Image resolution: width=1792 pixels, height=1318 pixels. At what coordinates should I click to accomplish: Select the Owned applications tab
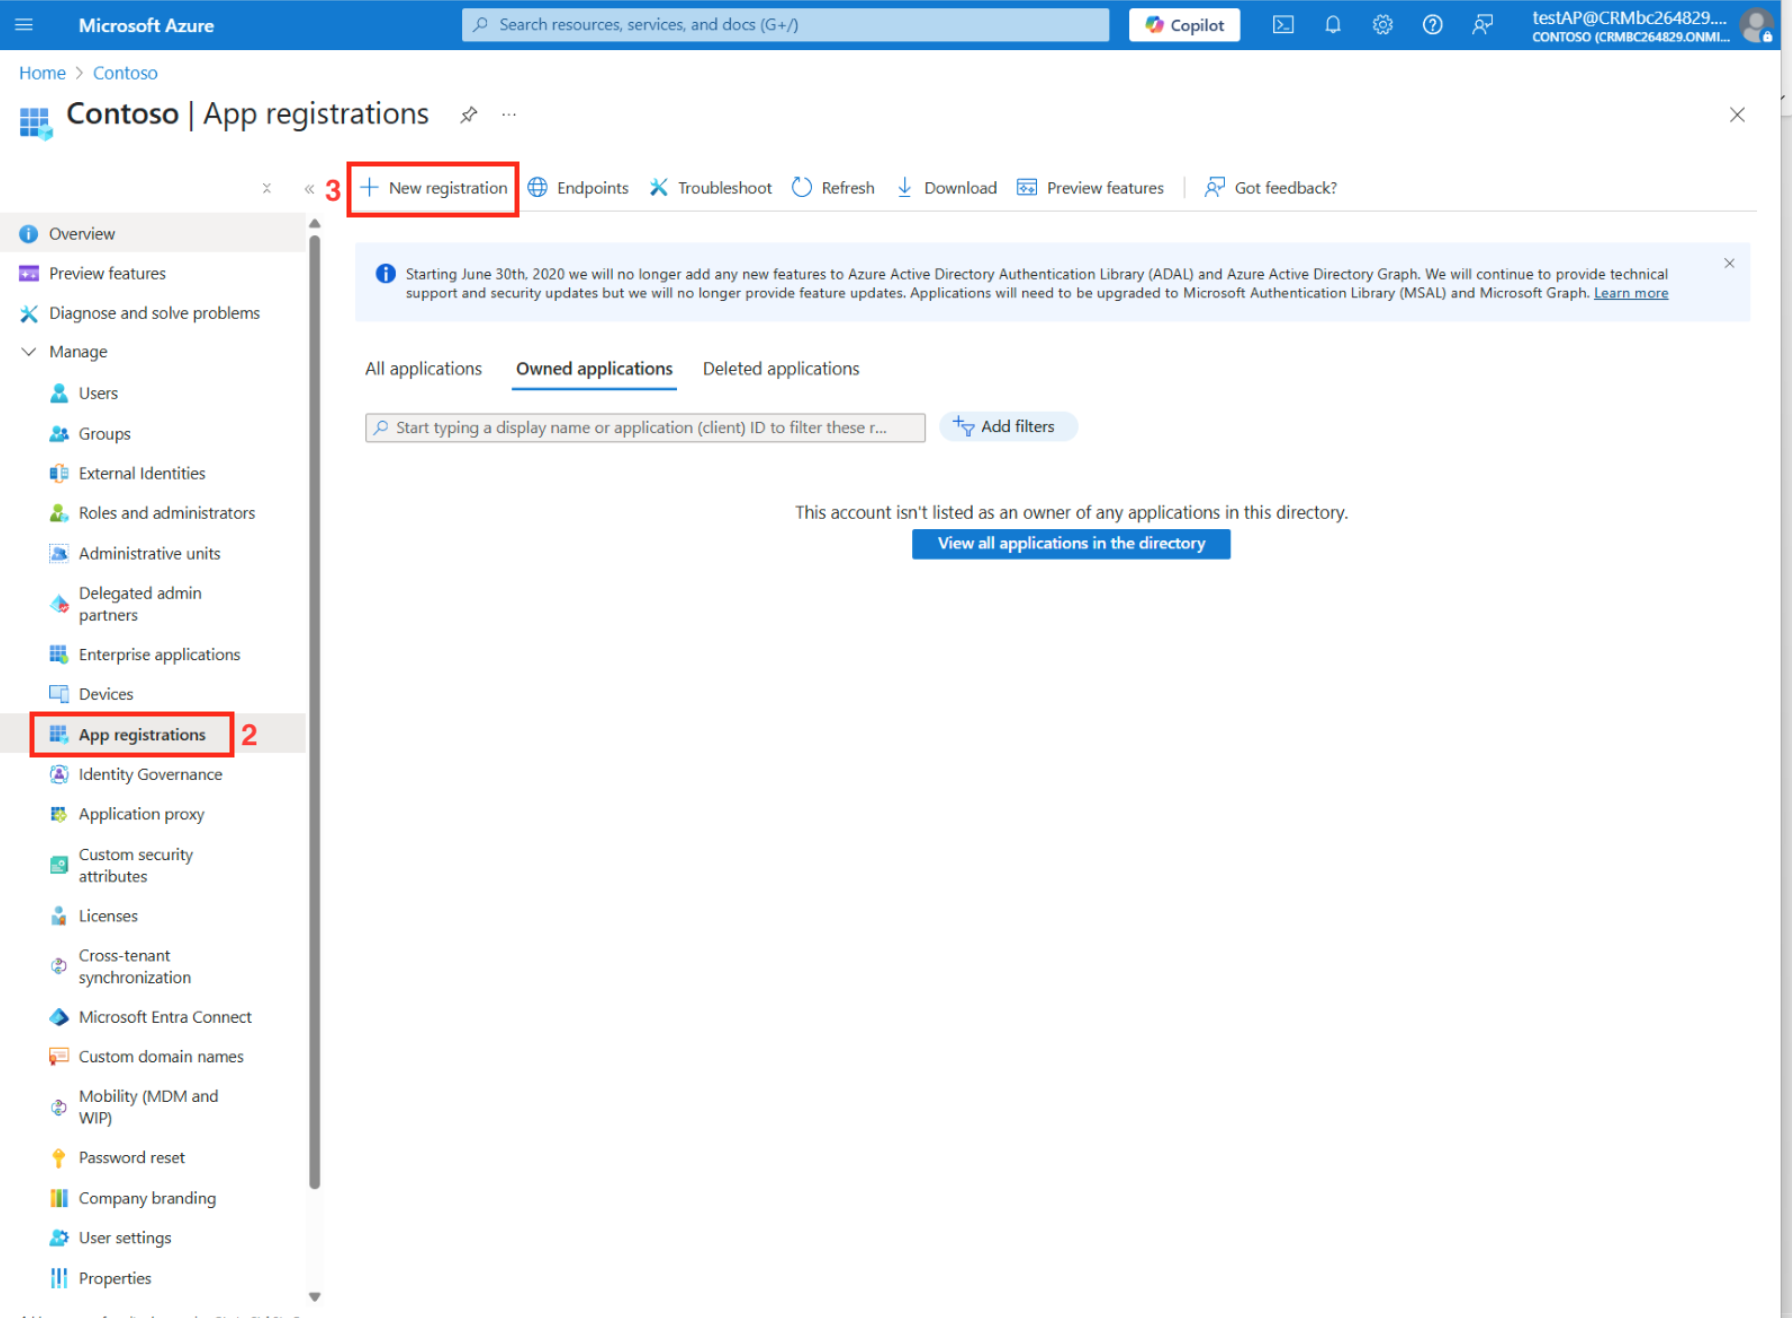(594, 369)
